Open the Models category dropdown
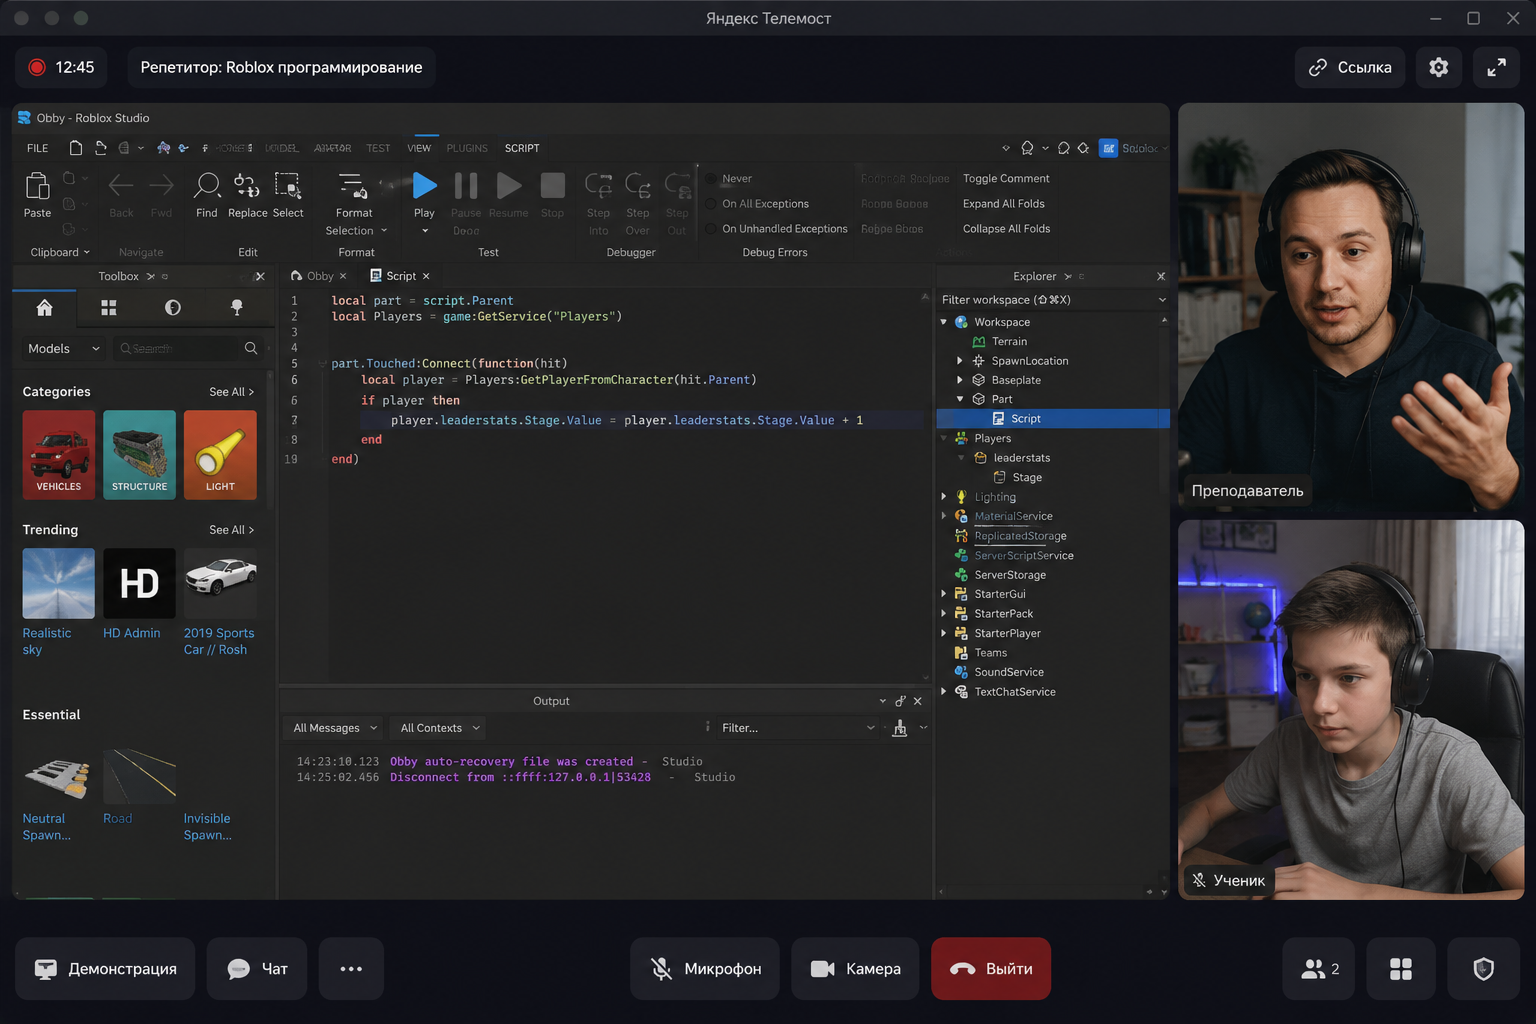Viewport: 1536px width, 1024px height. coord(64,348)
